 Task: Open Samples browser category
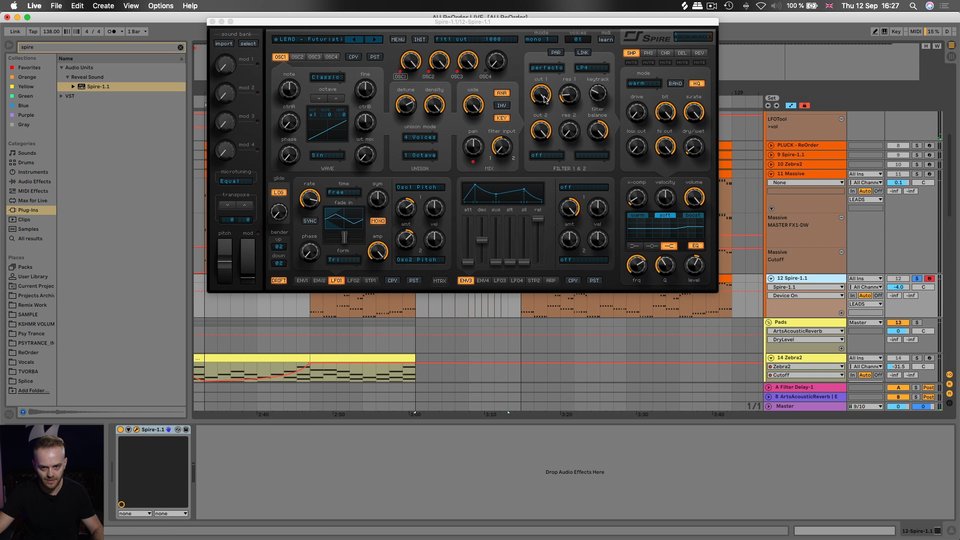click(28, 229)
